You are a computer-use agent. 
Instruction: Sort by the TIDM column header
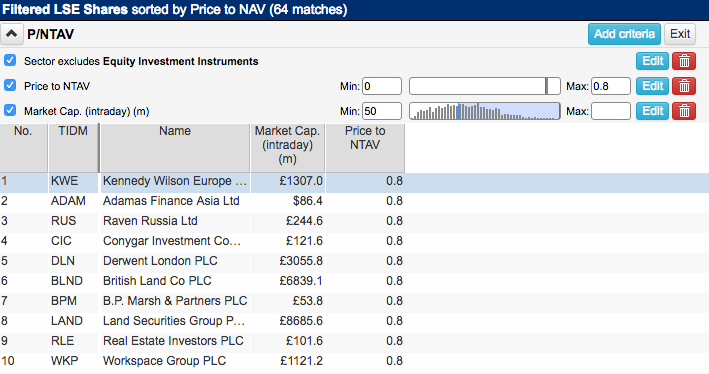pyautogui.click(x=73, y=147)
